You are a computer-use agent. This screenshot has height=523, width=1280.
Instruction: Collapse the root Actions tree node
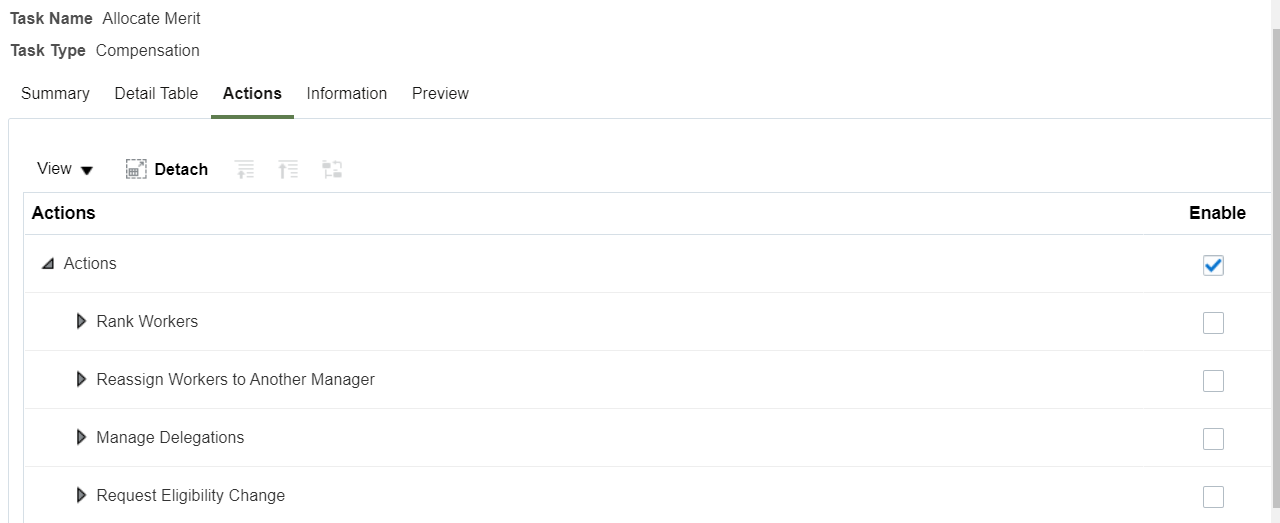point(47,264)
